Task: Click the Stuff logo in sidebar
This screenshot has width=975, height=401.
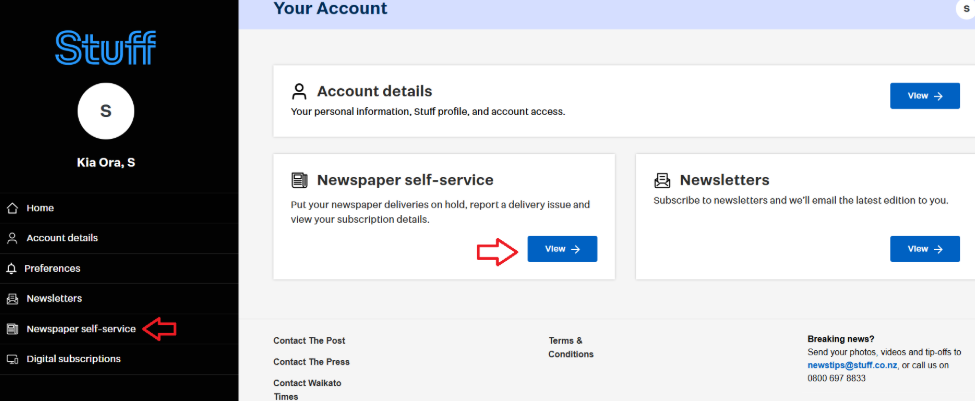Action: point(106,47)
